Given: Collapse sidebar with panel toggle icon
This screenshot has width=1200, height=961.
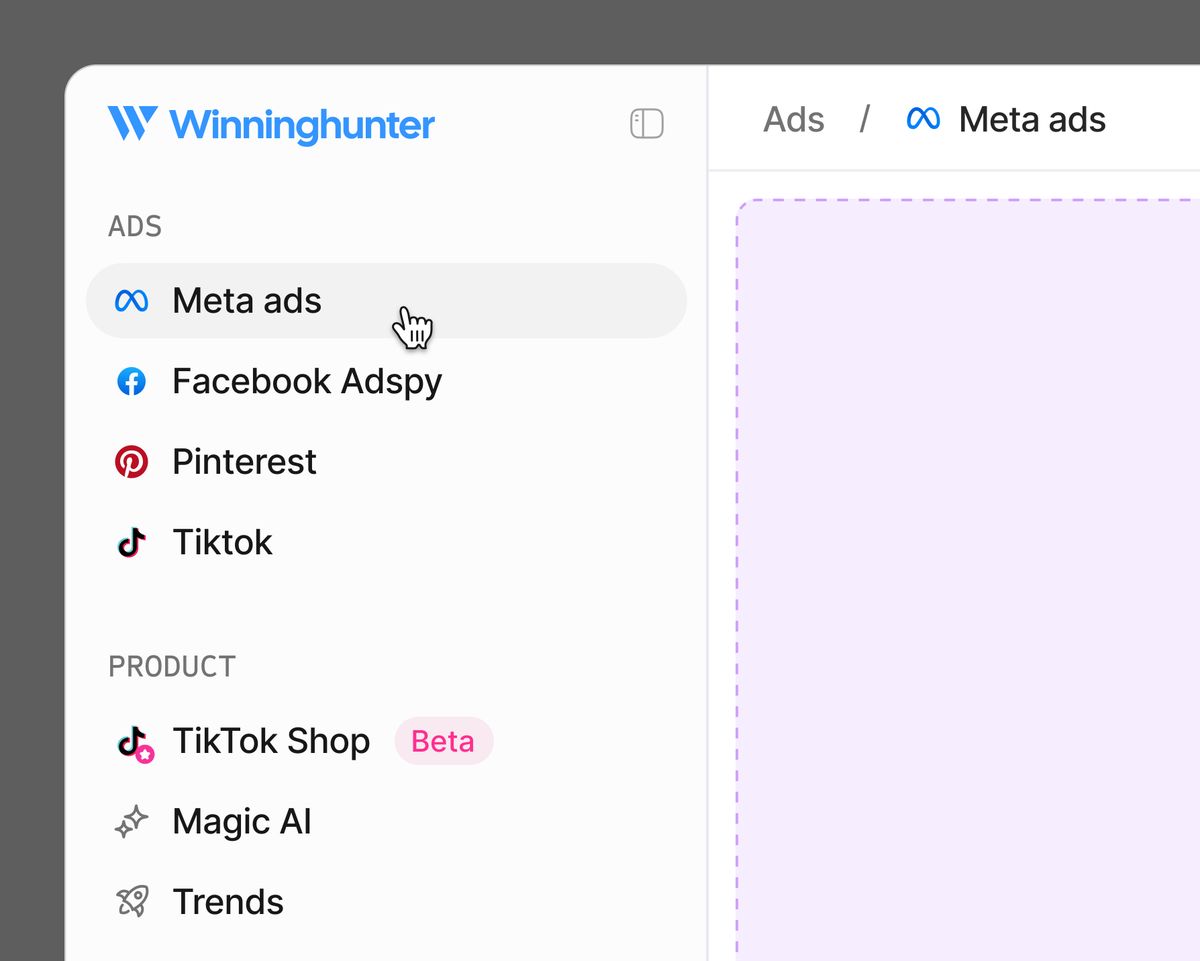Looking at the screenshot, I should pyautogui.click(x=647, y=123).
